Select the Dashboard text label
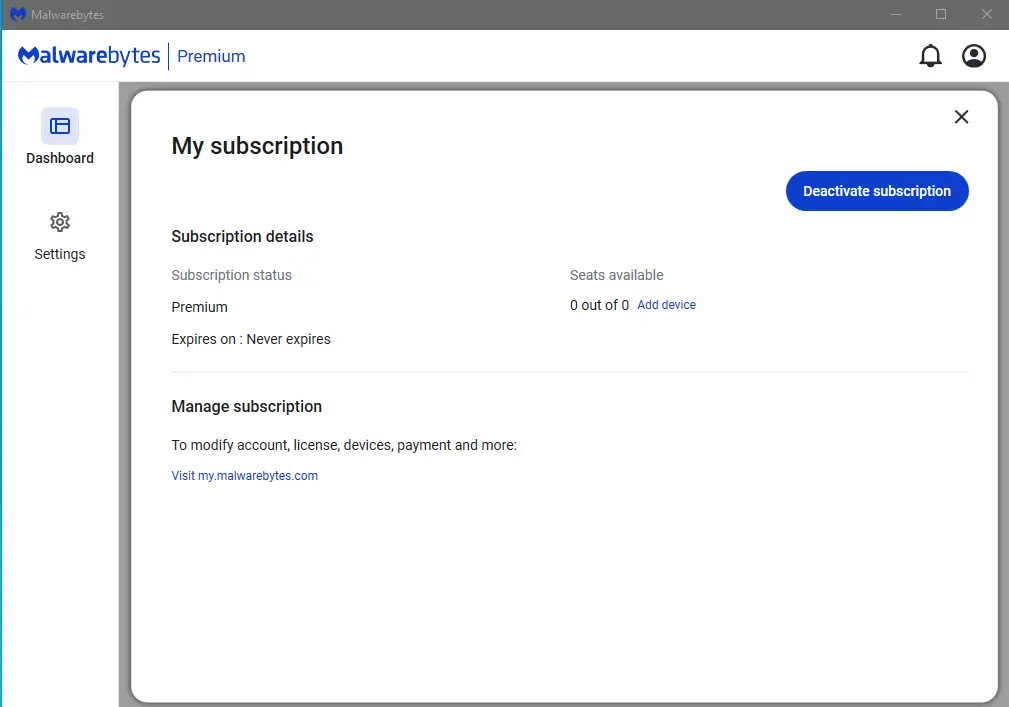The image size is (1009, 707). coord(60,158)
